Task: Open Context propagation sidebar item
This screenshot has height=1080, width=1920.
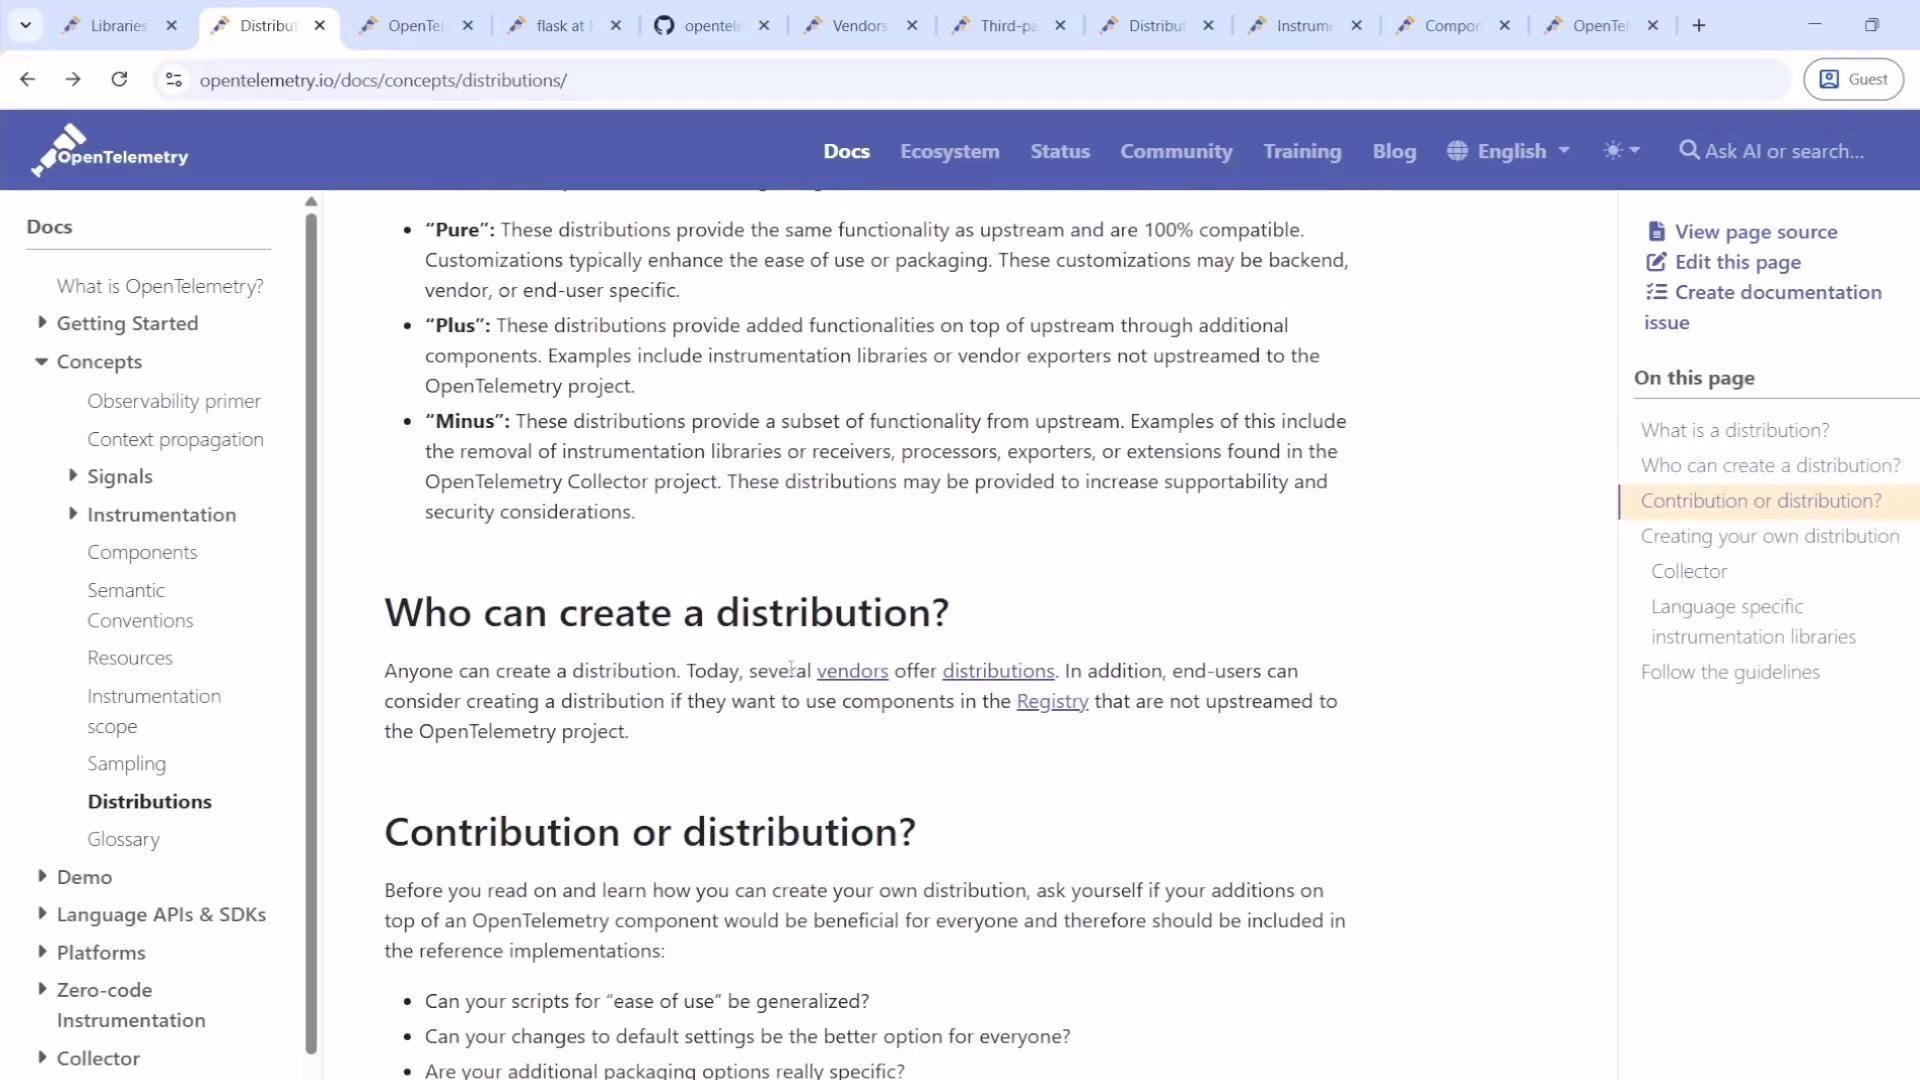Action: coord(175,439)
